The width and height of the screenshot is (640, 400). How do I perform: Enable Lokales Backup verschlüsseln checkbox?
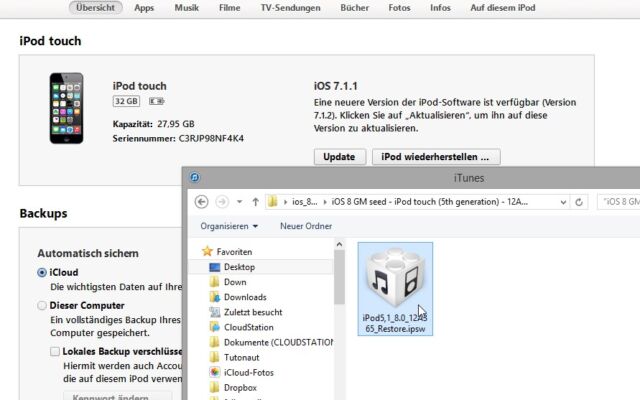55,352
